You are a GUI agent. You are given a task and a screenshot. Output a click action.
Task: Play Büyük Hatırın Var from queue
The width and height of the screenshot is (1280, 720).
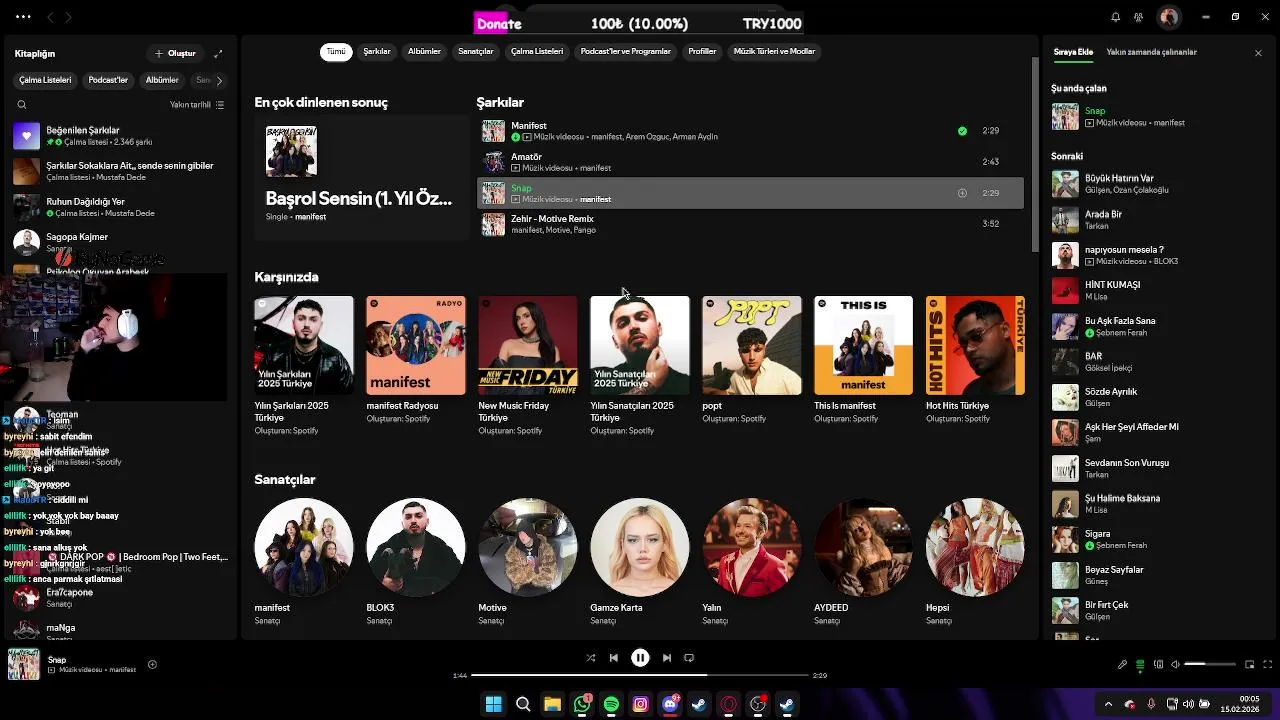click(1156, 184)
